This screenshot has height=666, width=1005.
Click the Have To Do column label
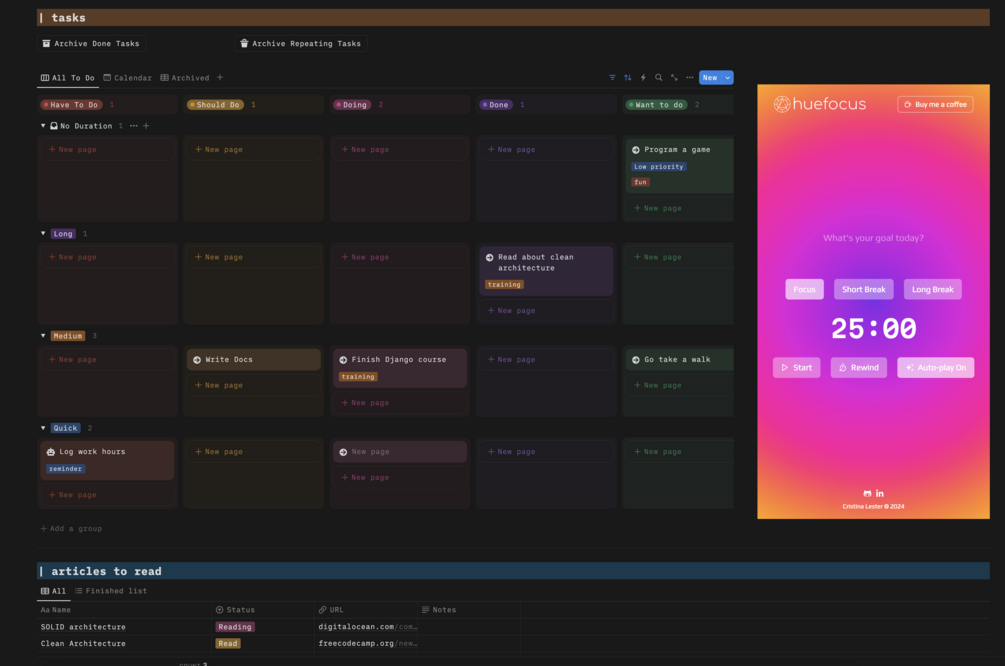pyautogui.click(x=71, y=104)
